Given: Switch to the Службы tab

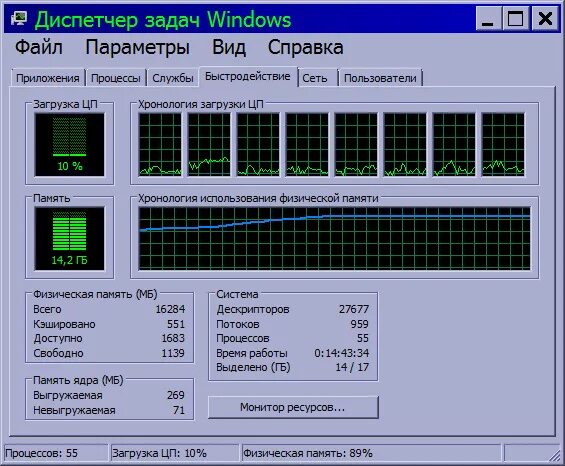Looking at the screenshot, I should [173, 78].
